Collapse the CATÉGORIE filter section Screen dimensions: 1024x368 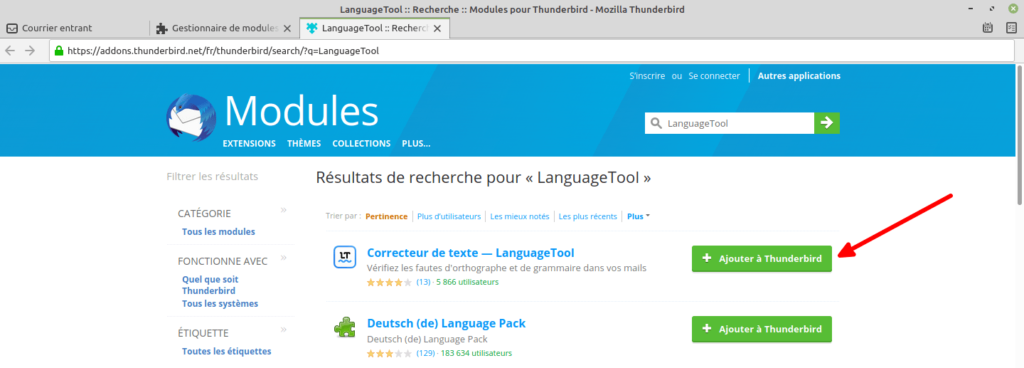pyautogui.click(x=283, y=210)
